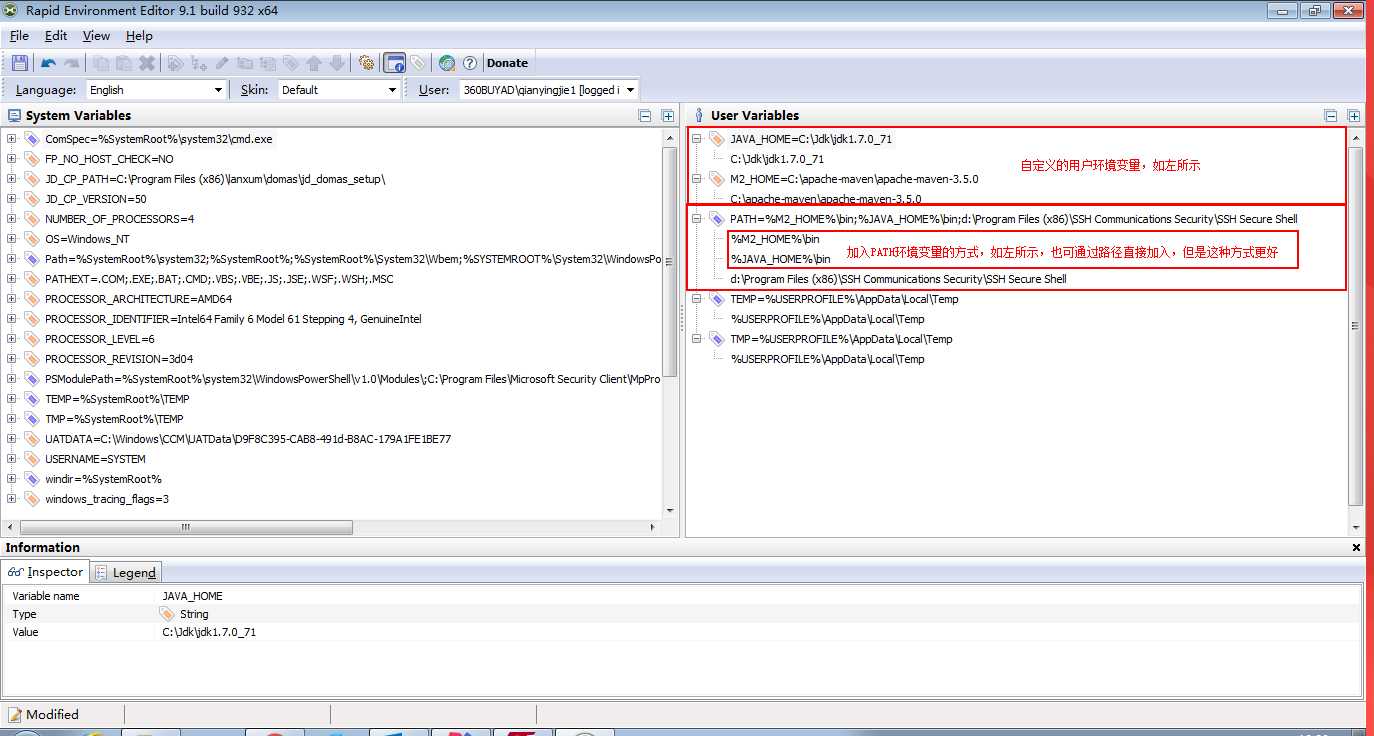This screenshot has height=736, width=1374.
Task: Select PROCESSOR_ARCHITECTURE=AMD64 row
Action: [138, 299]
